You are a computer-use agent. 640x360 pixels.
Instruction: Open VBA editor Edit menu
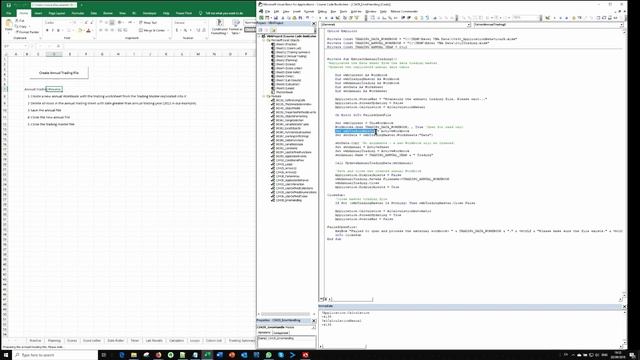(x=276, y=11)
